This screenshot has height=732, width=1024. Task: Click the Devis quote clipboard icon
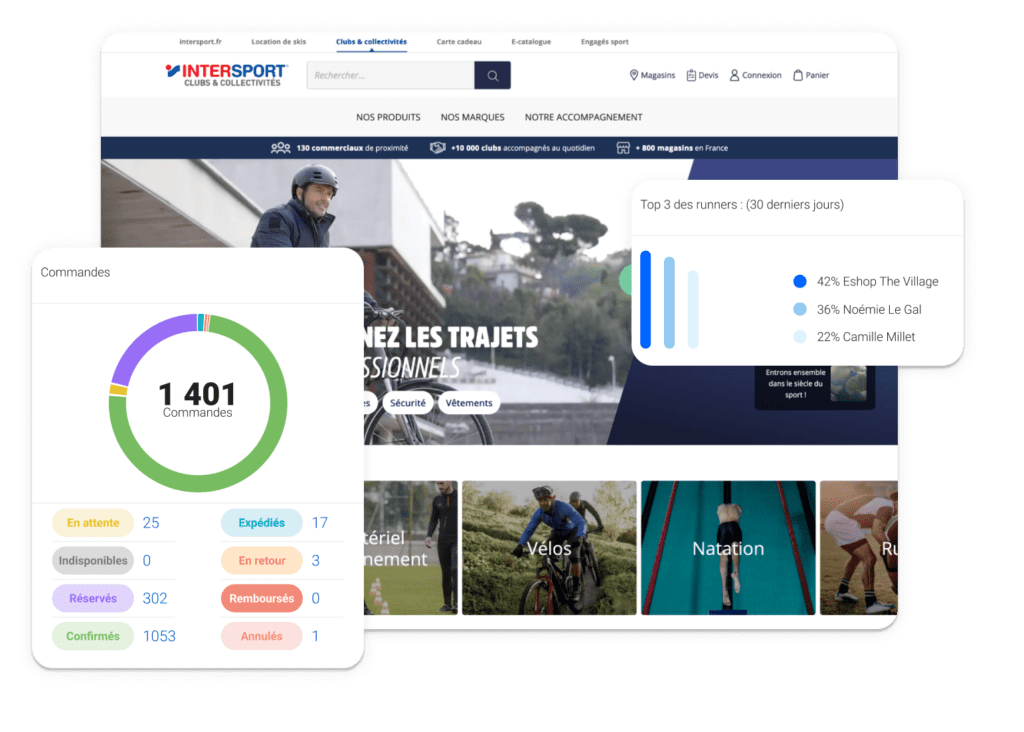pos(691,75)
